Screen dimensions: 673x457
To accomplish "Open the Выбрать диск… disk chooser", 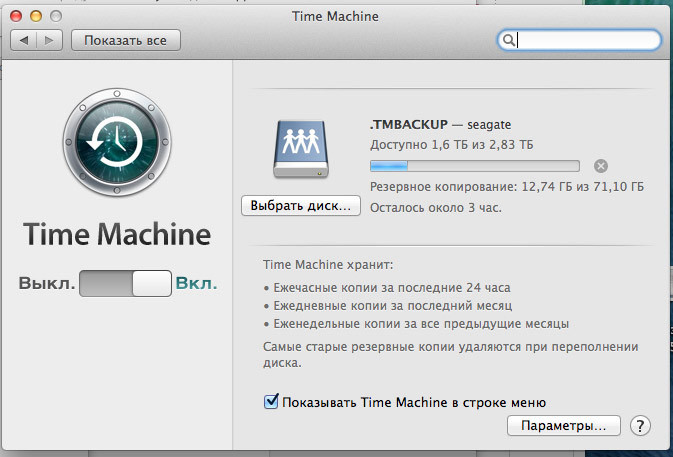I will pyautogui.click(x=299, y=205).
